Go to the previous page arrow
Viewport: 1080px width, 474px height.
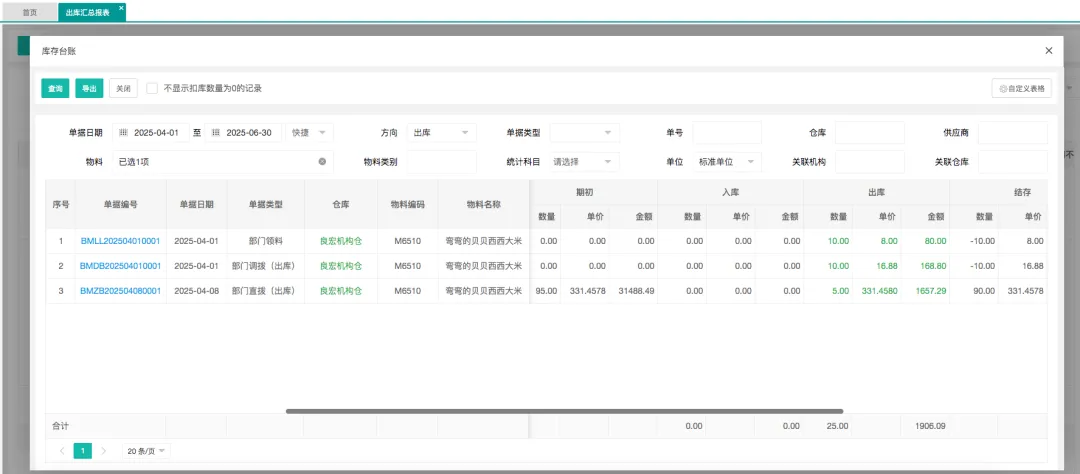(62, 451)
